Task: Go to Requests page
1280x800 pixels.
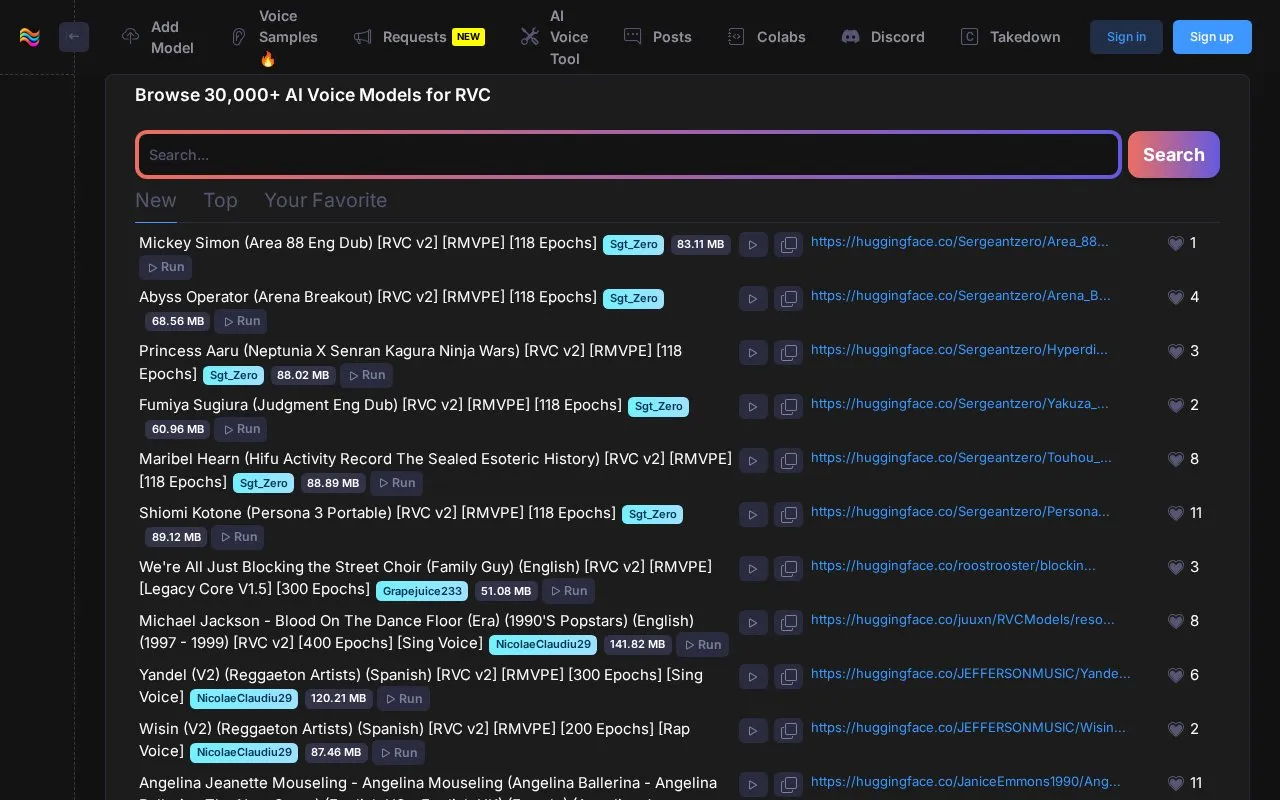Action: pyautogui.click(x=419, y=37)
